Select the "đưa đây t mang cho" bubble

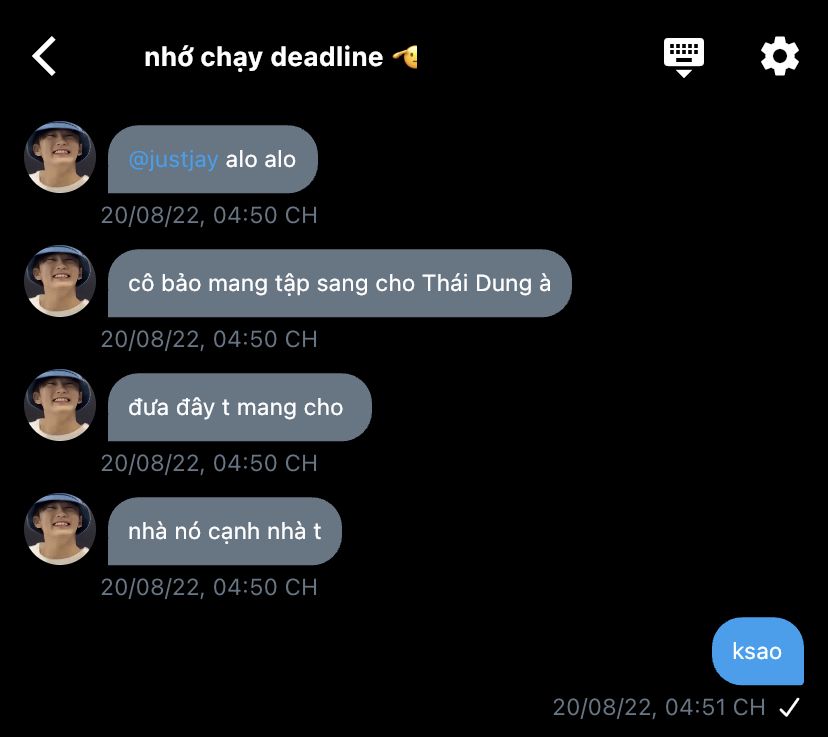(238, 407)
